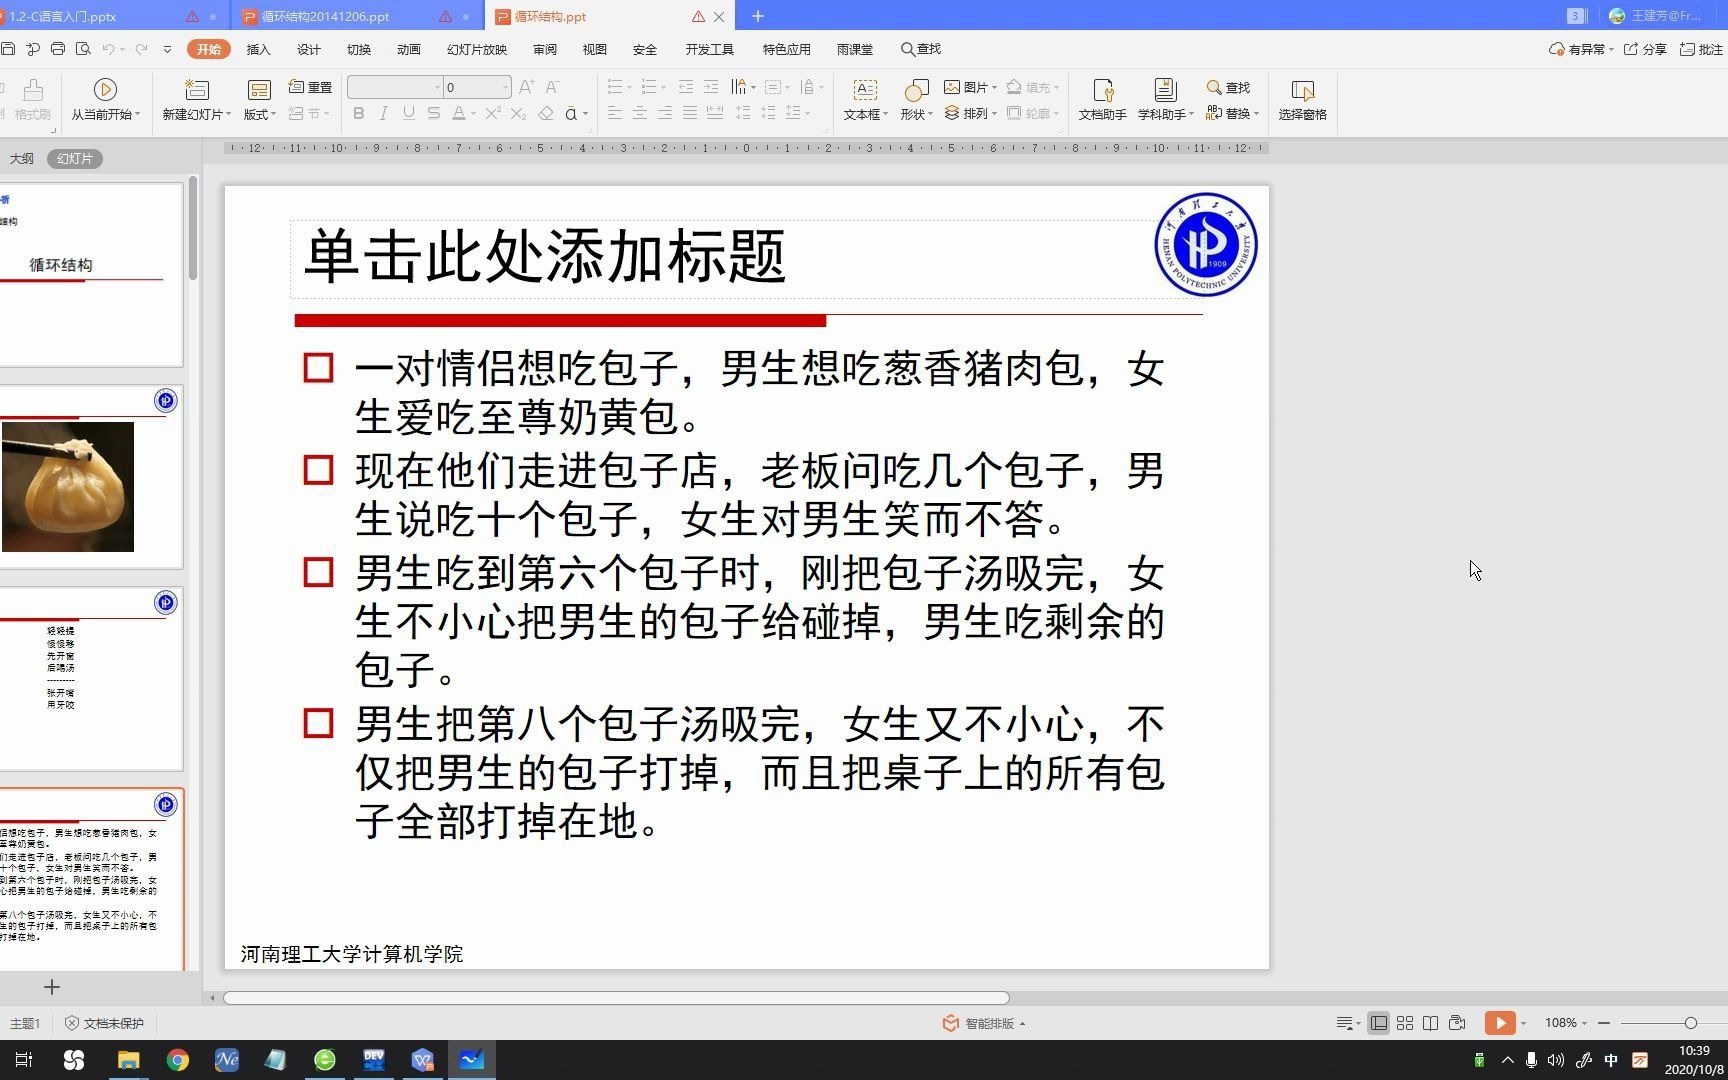Open the 文档助手 document assistant
The width and height of the screenshot is (1728, 1080).
pos(1103,100)
